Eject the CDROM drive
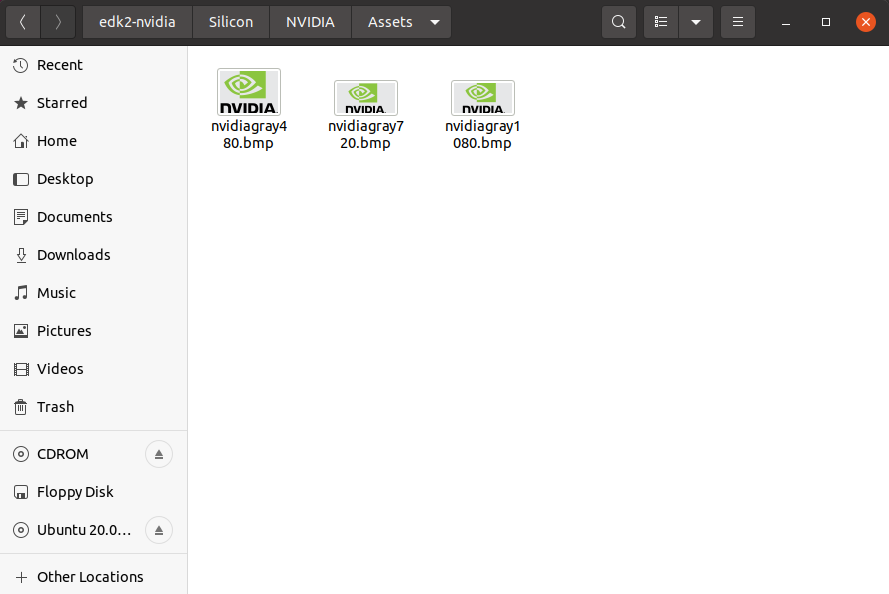The image size is (889, 594). [x=159, y=454]
